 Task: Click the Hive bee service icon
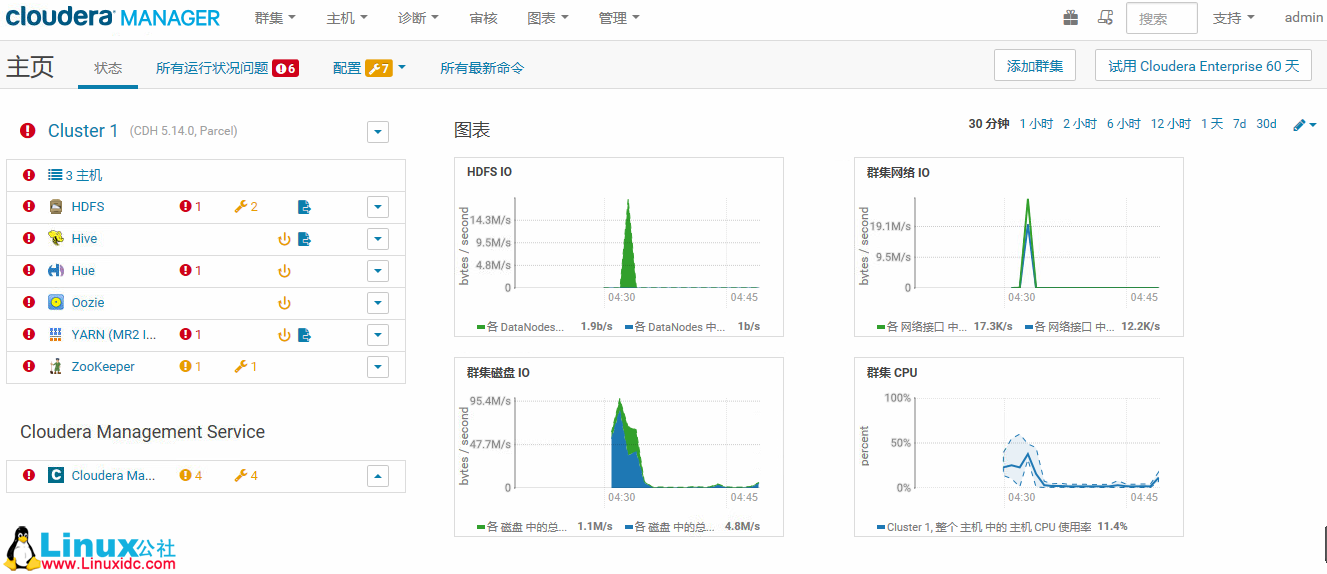(x=56, y=239)
